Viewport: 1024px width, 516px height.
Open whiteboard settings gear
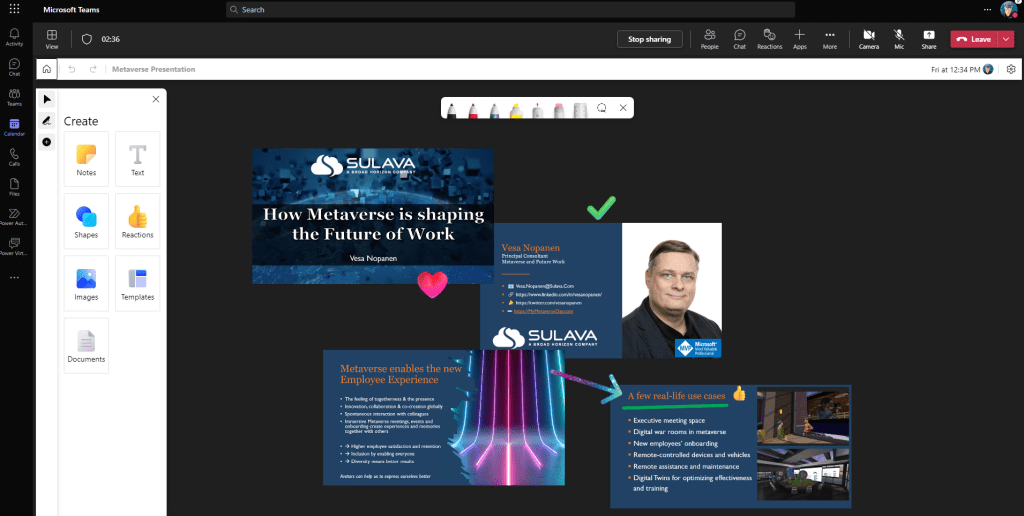tap(1011, 69)
